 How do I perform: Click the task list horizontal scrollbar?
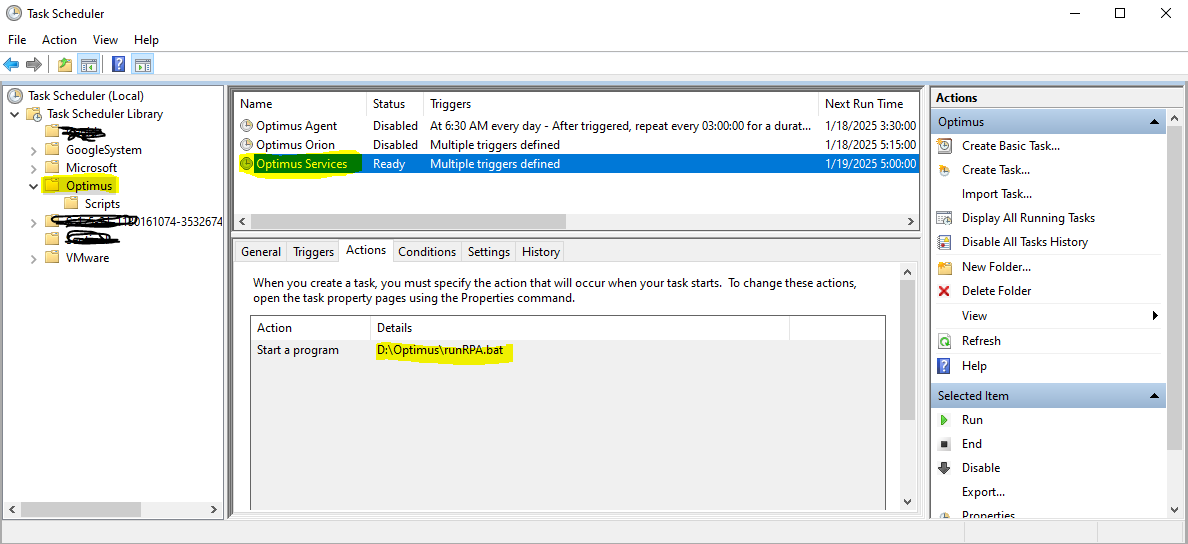[408, 222]
